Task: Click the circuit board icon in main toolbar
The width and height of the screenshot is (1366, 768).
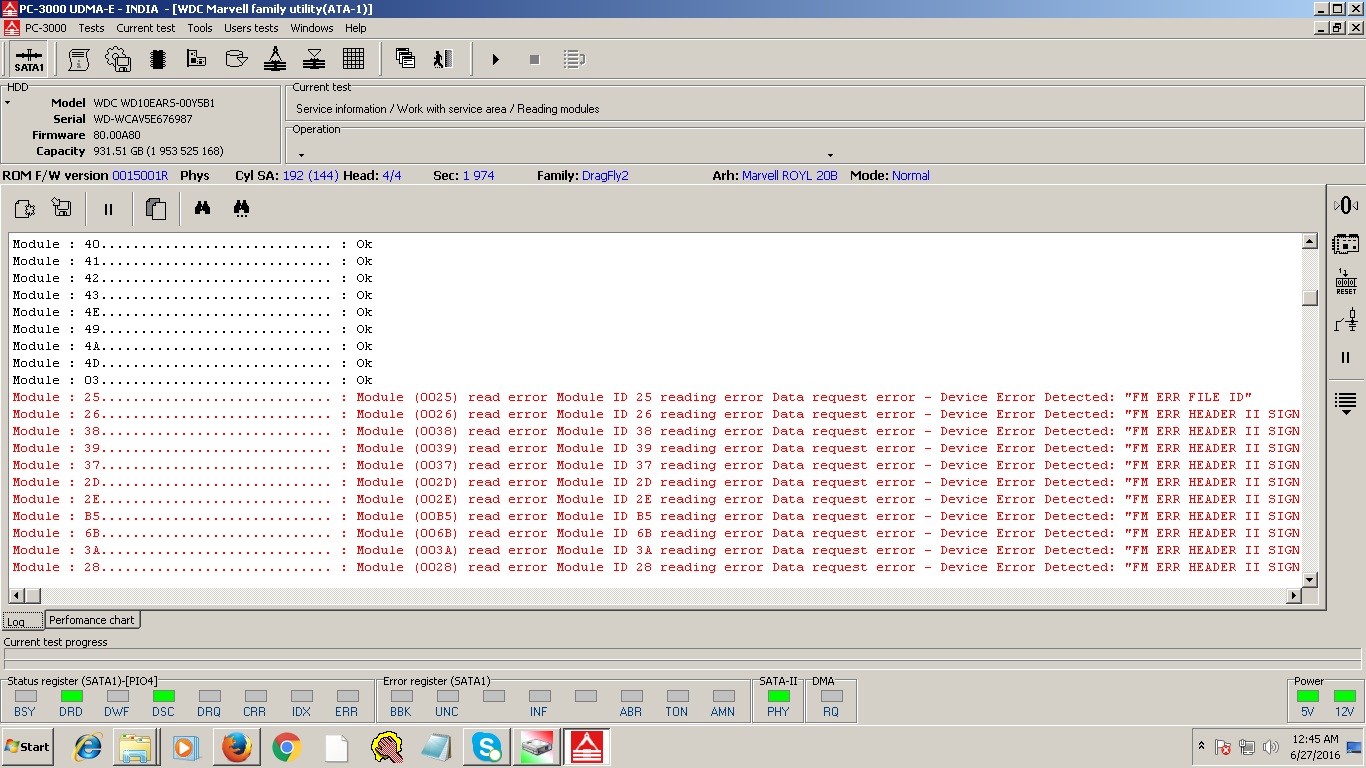Action: click(197, 59)
